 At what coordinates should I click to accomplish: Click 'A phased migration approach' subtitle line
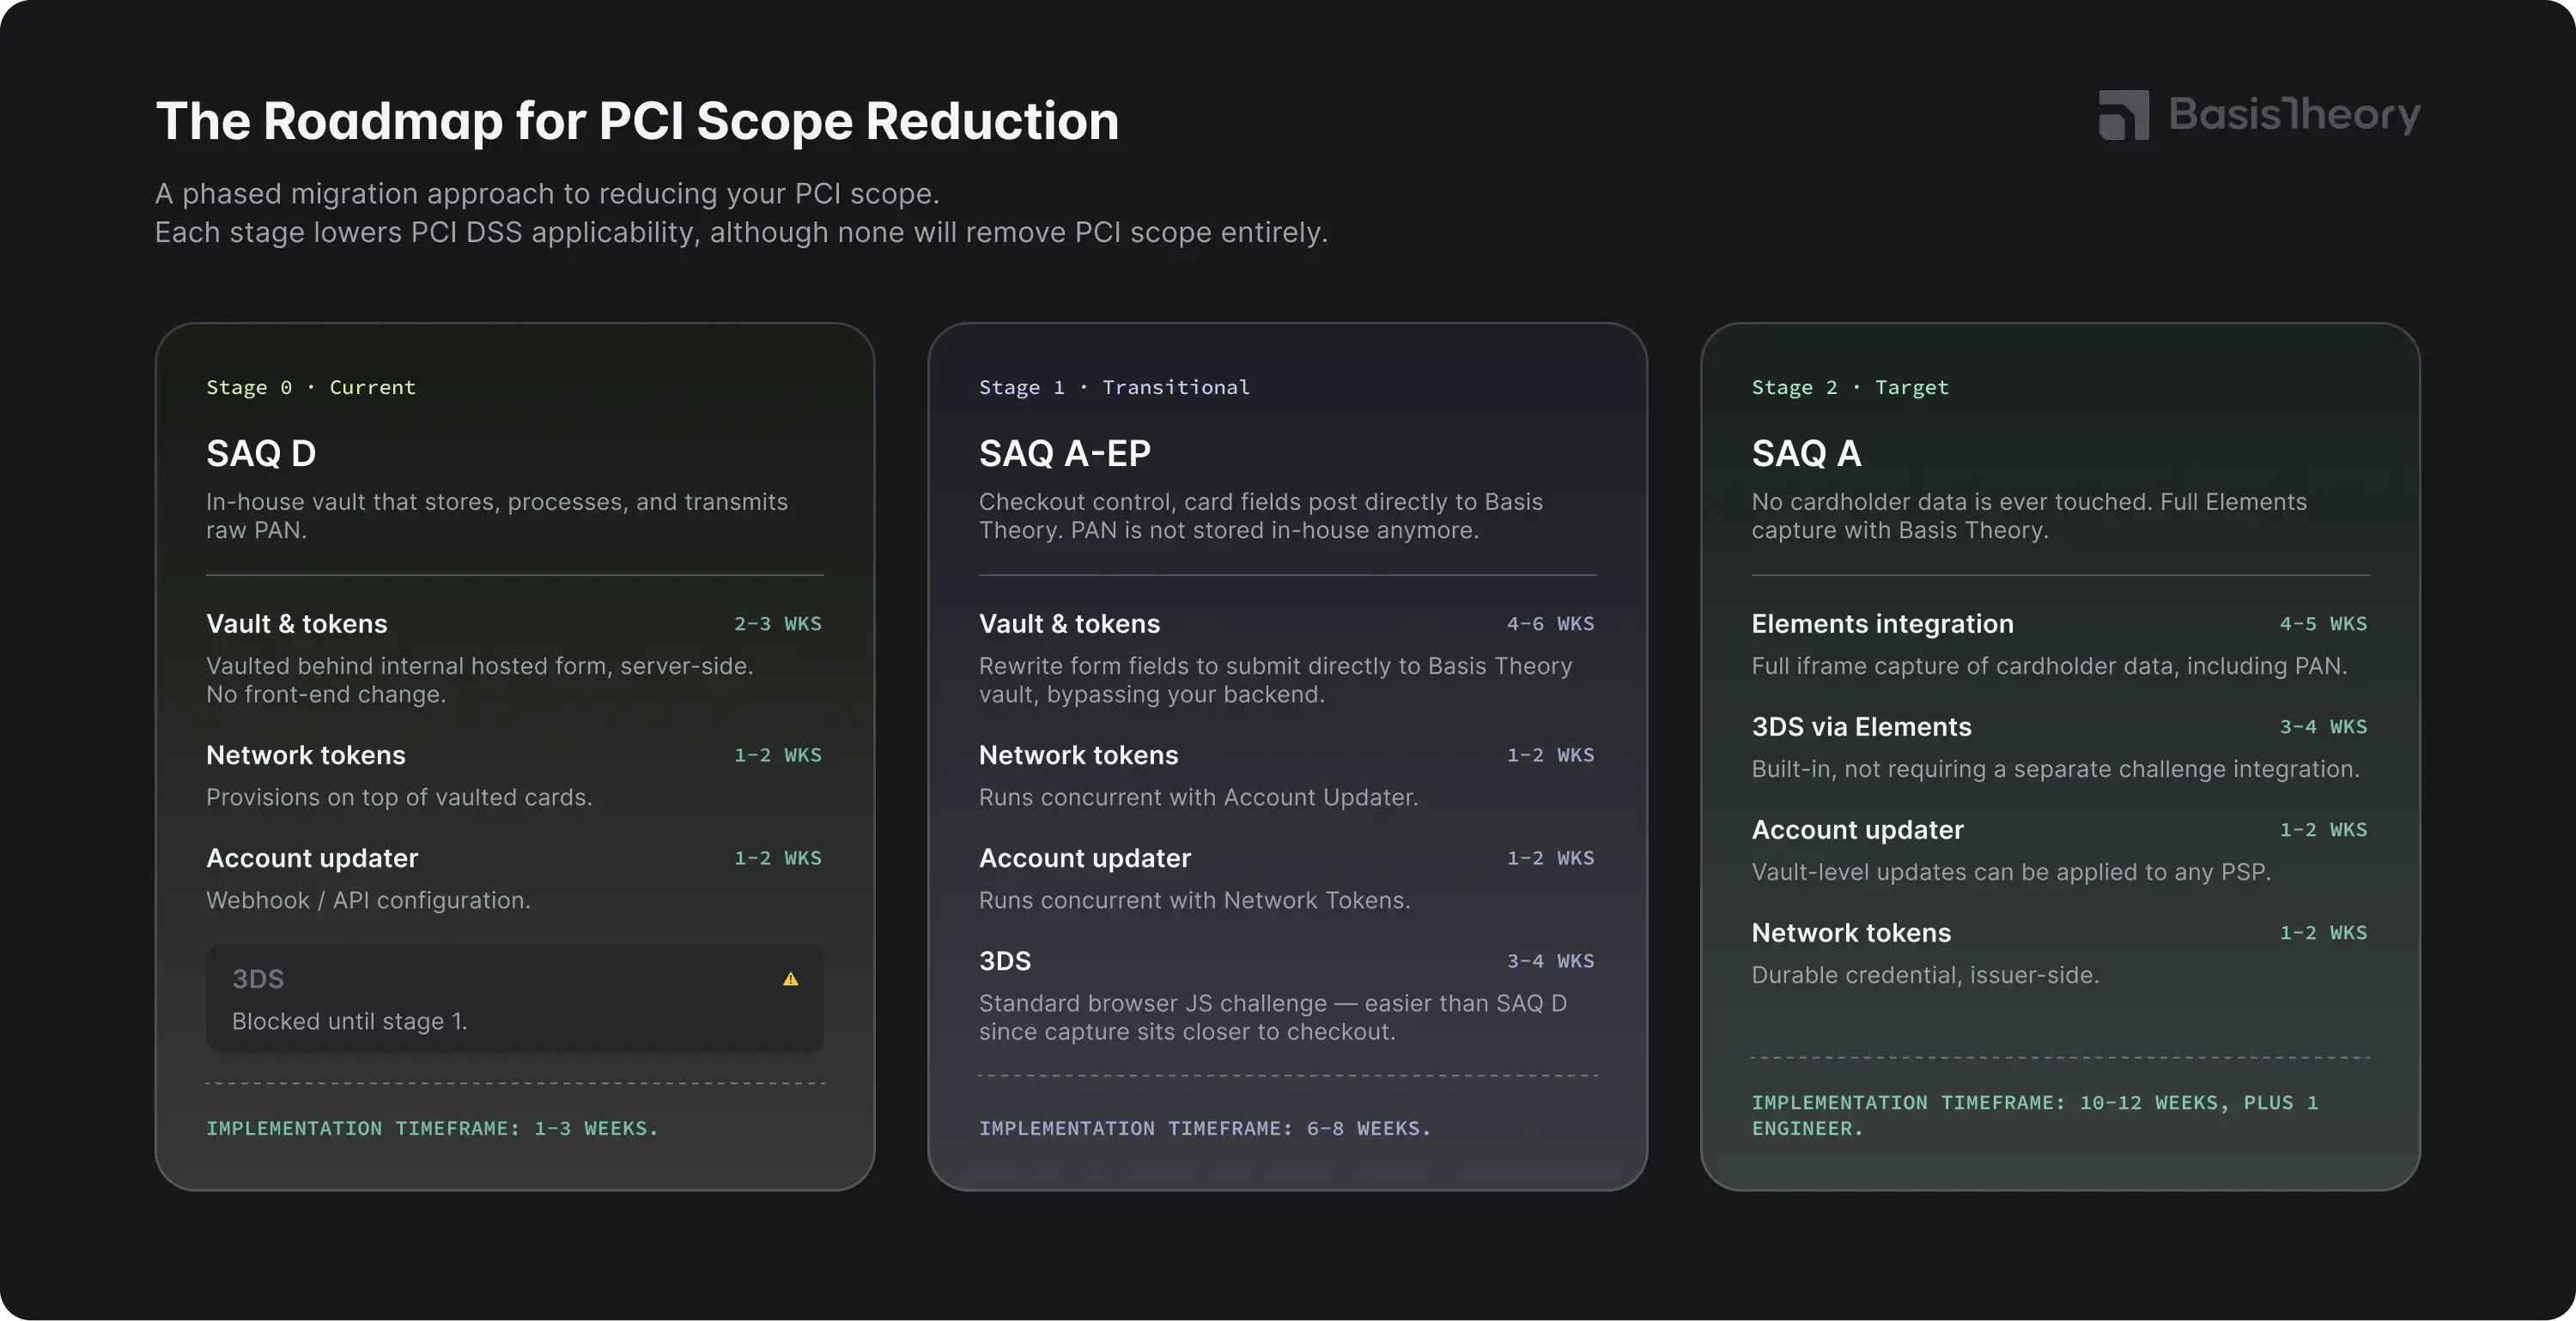pyautogui.click(x=547, y=193)
